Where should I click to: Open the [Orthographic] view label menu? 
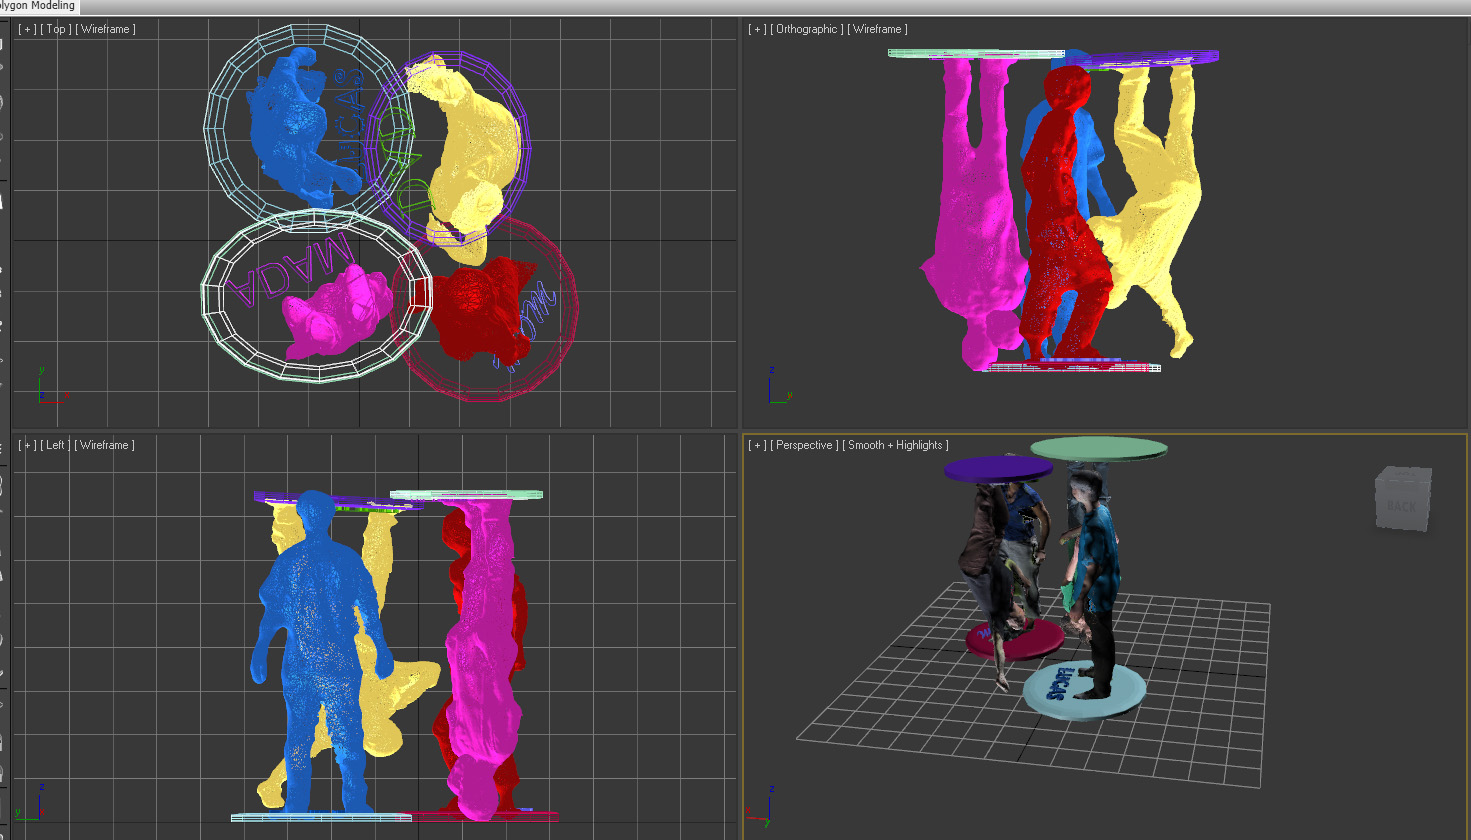[806, 29]
